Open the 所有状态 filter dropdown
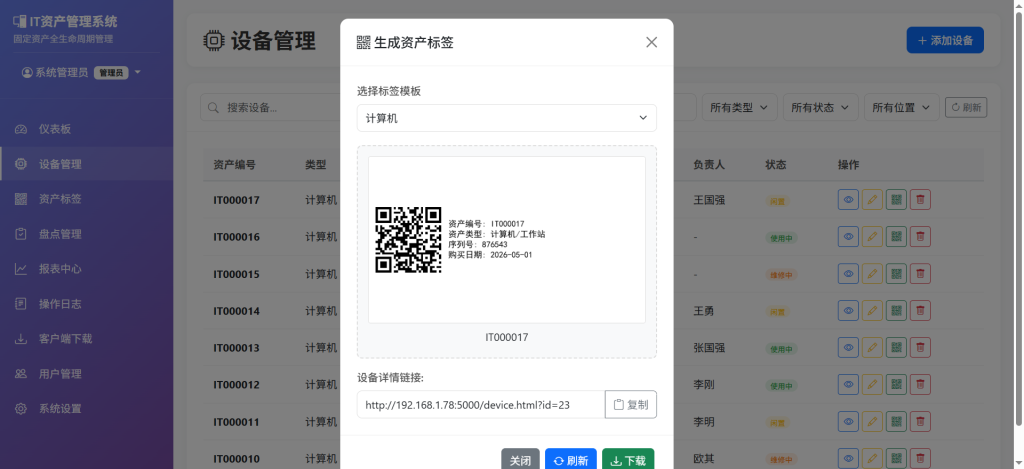The width and height of the screenshot is (1024, 469). point(820,107)
